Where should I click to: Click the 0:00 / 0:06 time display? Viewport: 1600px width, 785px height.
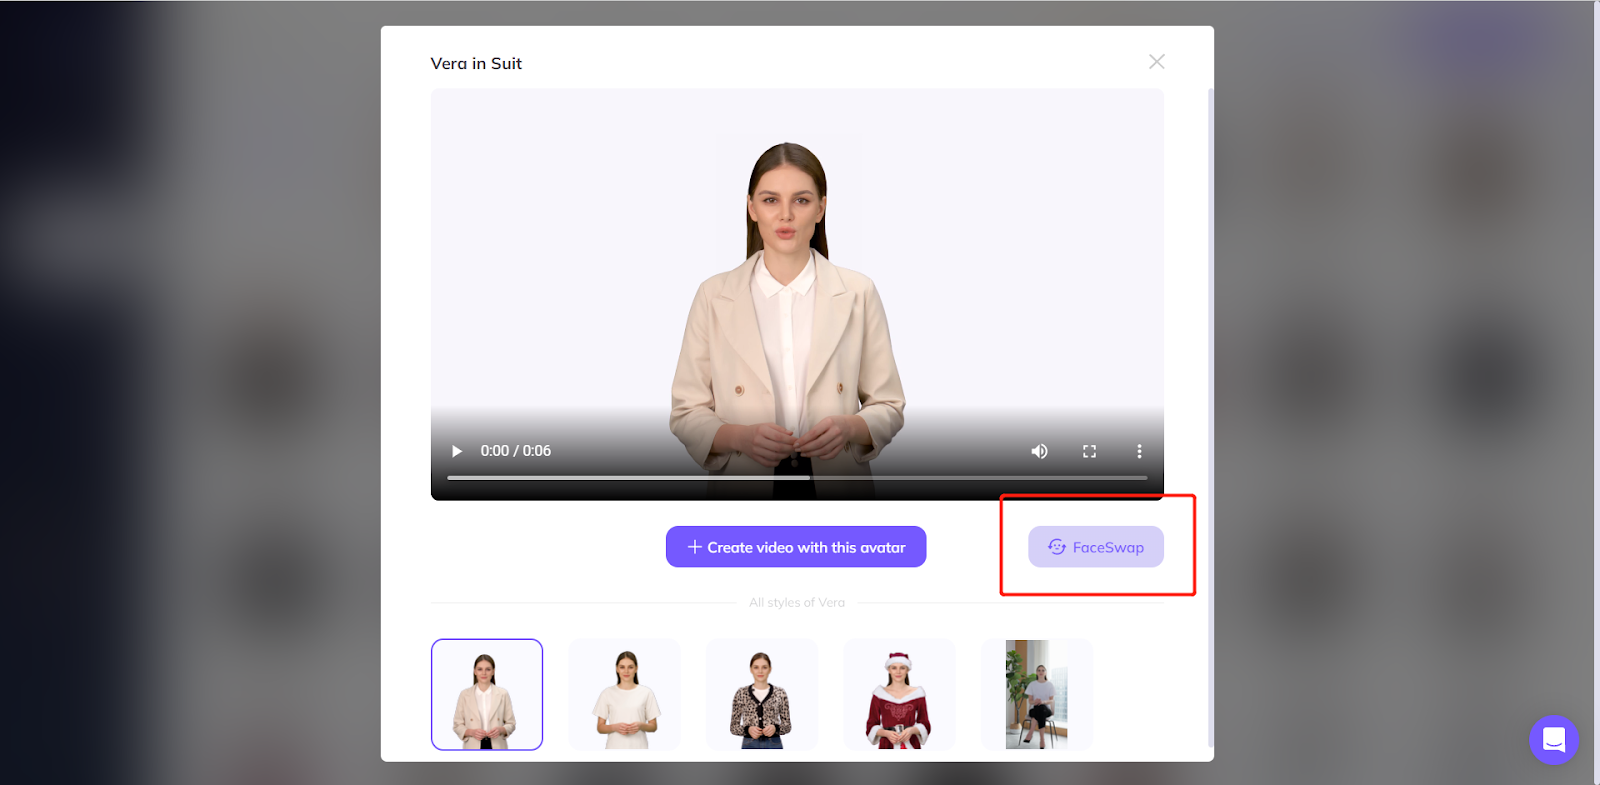pyautogui.click(x=516, y=451)
